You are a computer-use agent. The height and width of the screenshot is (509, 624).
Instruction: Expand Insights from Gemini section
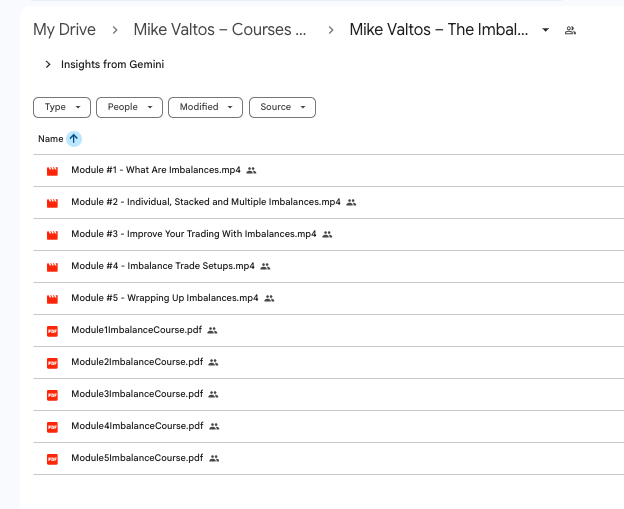[x=47, y=65]
